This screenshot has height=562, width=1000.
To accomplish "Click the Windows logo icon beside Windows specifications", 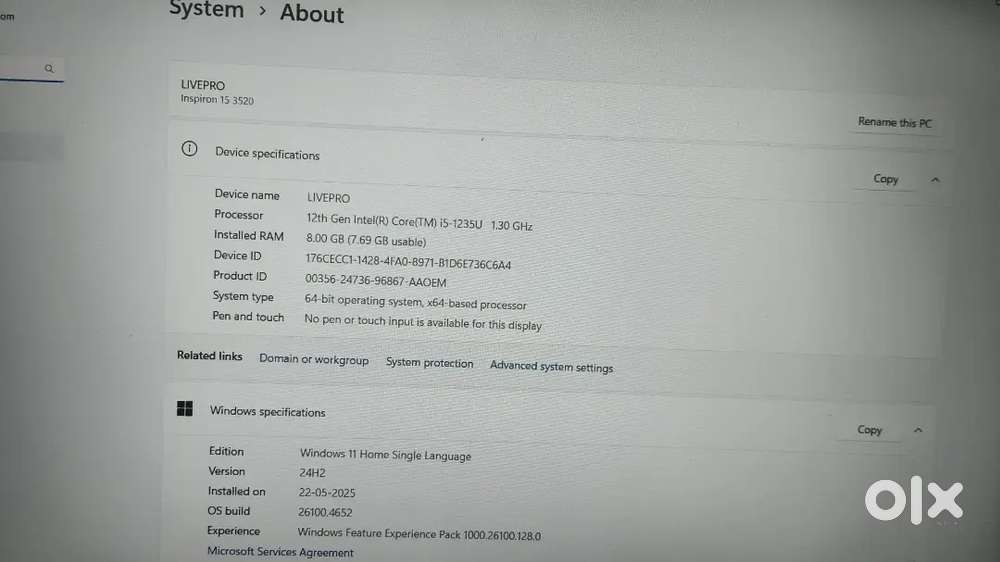I will tap(185, 409).
